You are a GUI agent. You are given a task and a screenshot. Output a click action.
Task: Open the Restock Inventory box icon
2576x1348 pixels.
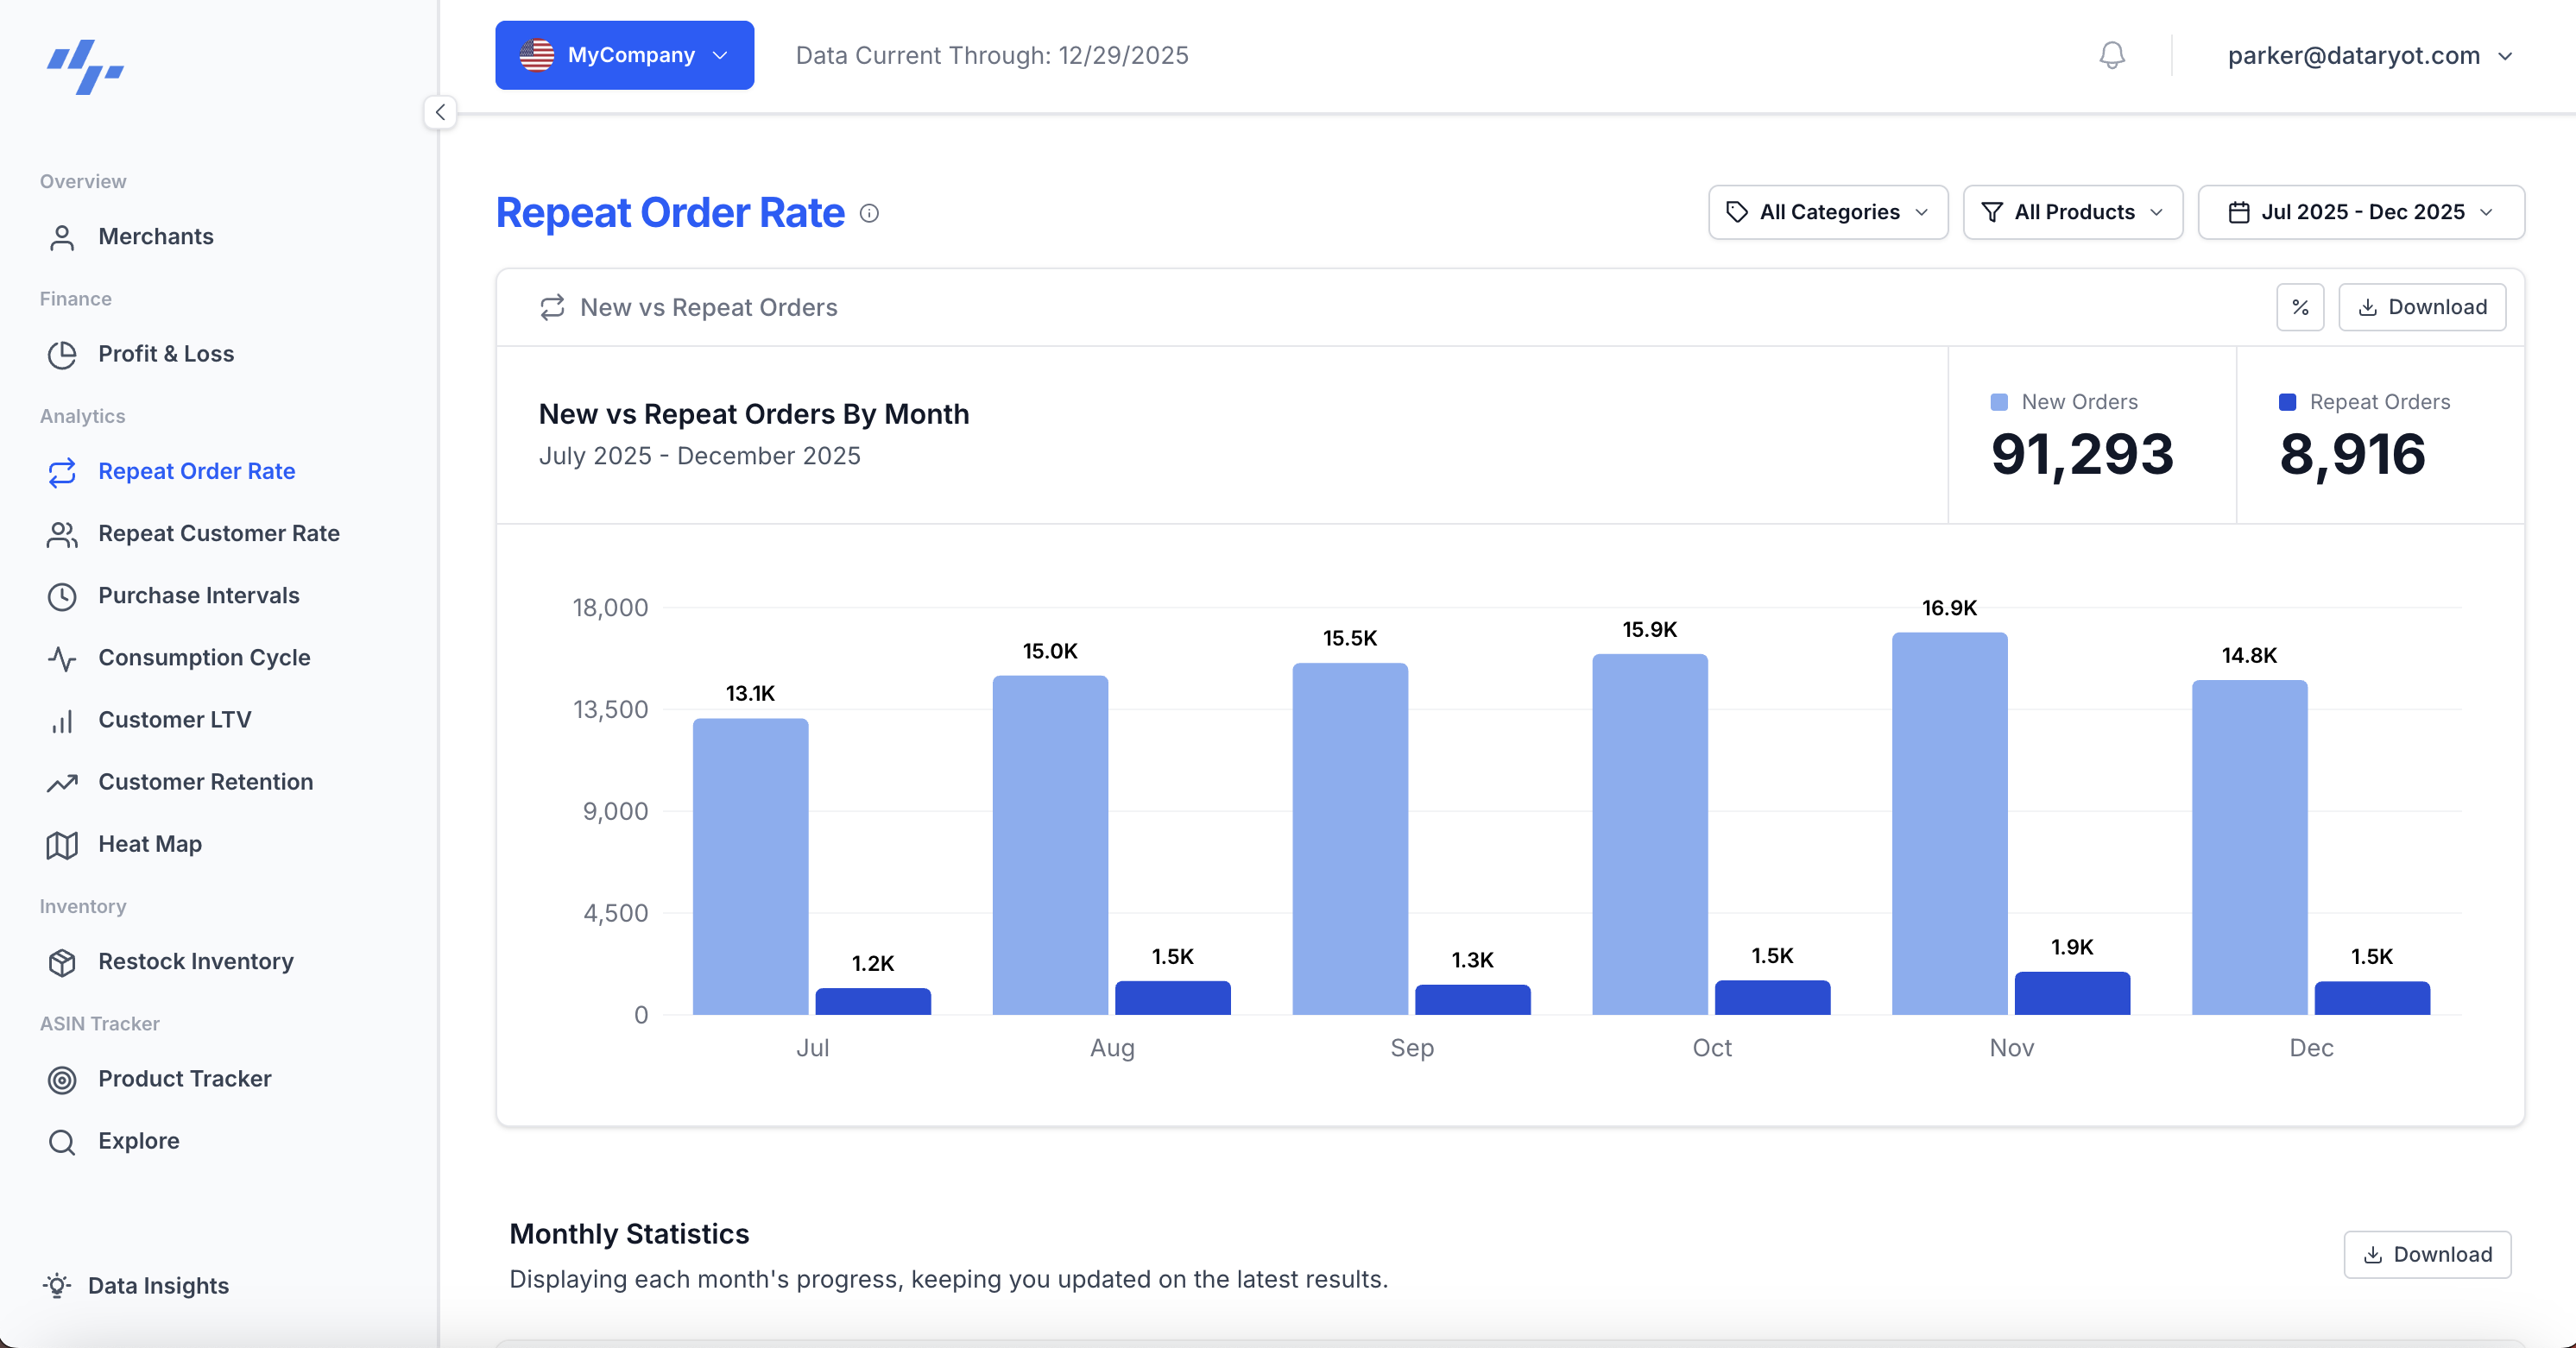coord(62,962)
